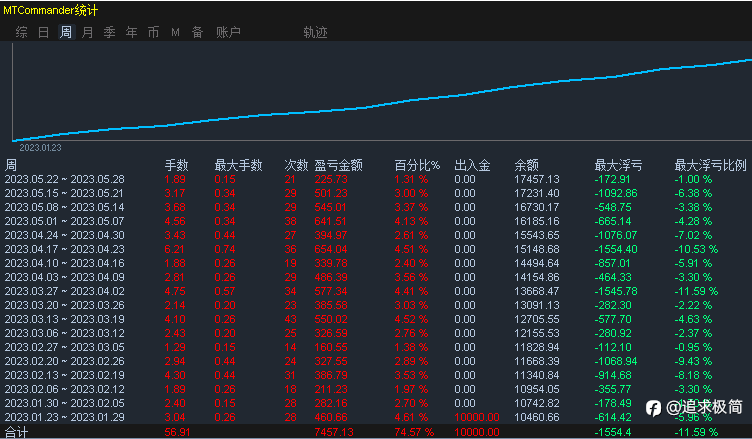Click total lots 56.91
Image resolution: width=752 pixels, height=439 pixels.
(177, 432)
